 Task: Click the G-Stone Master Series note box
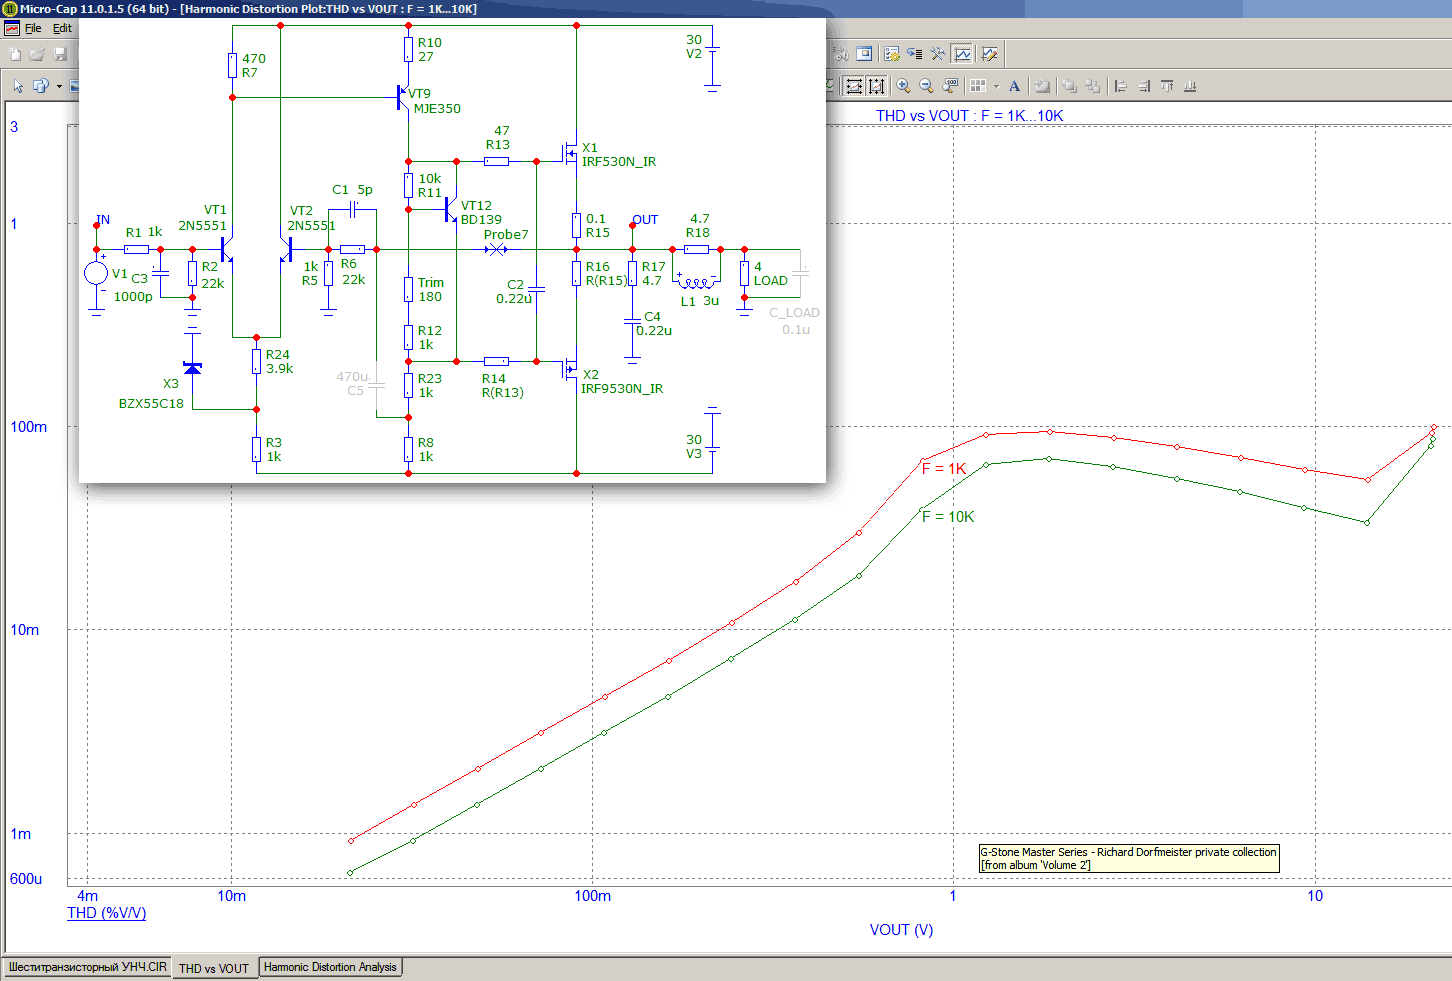[1129, 859]
